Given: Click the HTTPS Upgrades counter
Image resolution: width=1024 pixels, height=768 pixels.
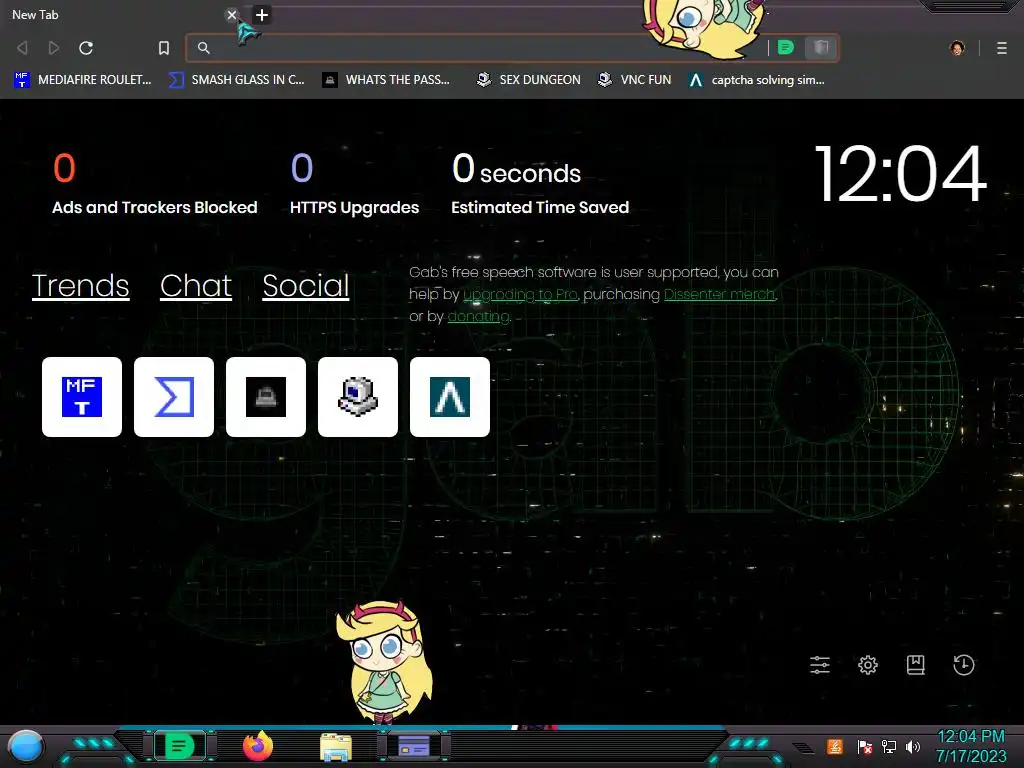Looking at the screenshot, I should tap(354, 184).
